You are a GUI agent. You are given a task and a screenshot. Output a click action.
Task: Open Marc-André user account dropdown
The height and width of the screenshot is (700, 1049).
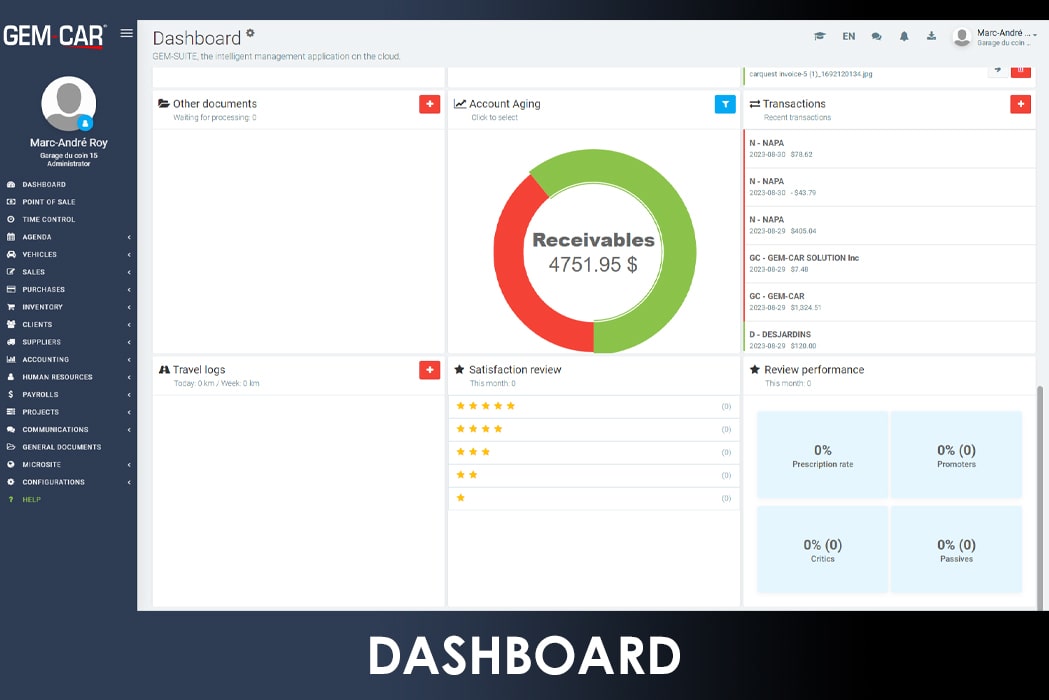[x=994, y=37]
